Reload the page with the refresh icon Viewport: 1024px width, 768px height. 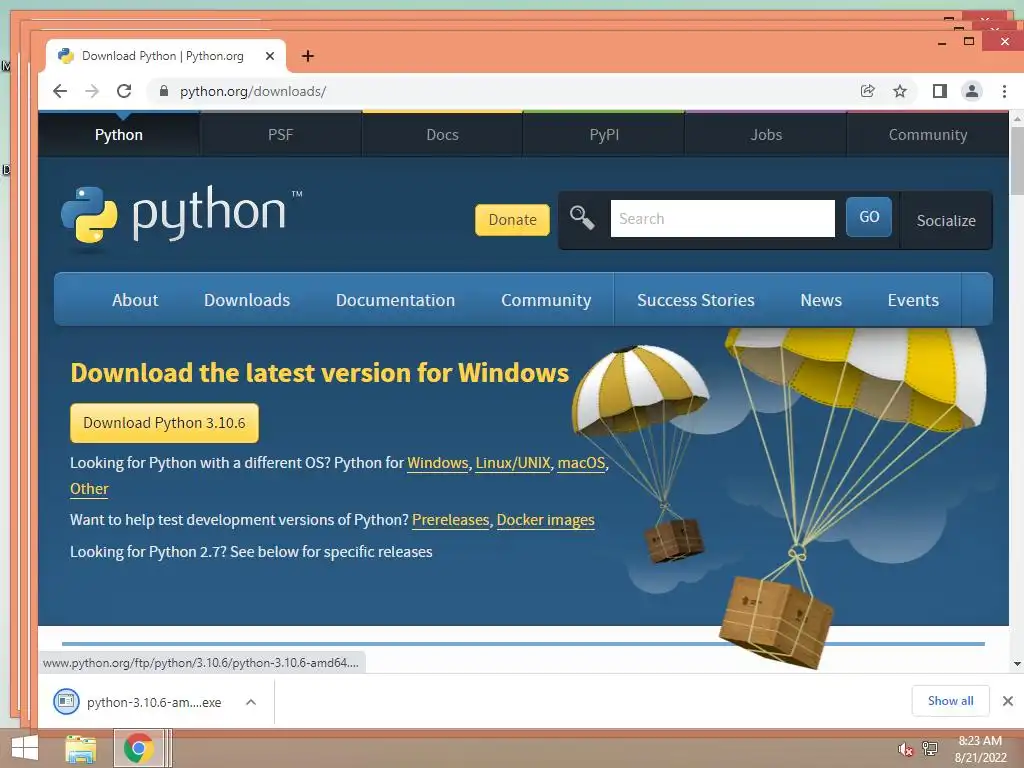[x=124, y=91]
